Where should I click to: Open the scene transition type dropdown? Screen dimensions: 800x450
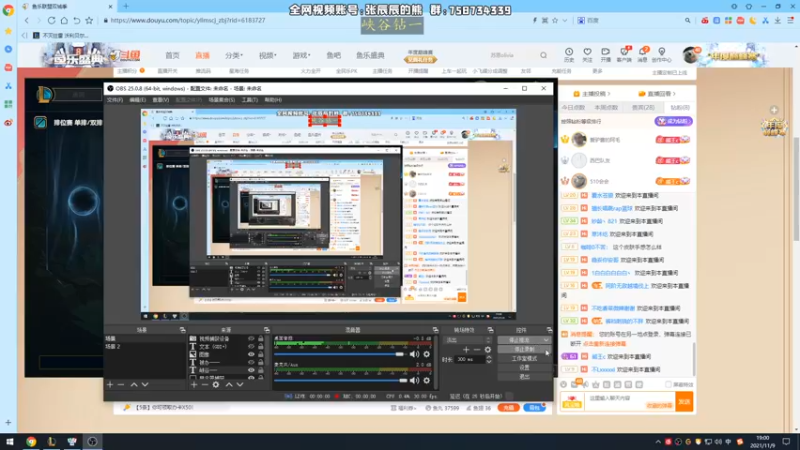click(x=467, y=340)
